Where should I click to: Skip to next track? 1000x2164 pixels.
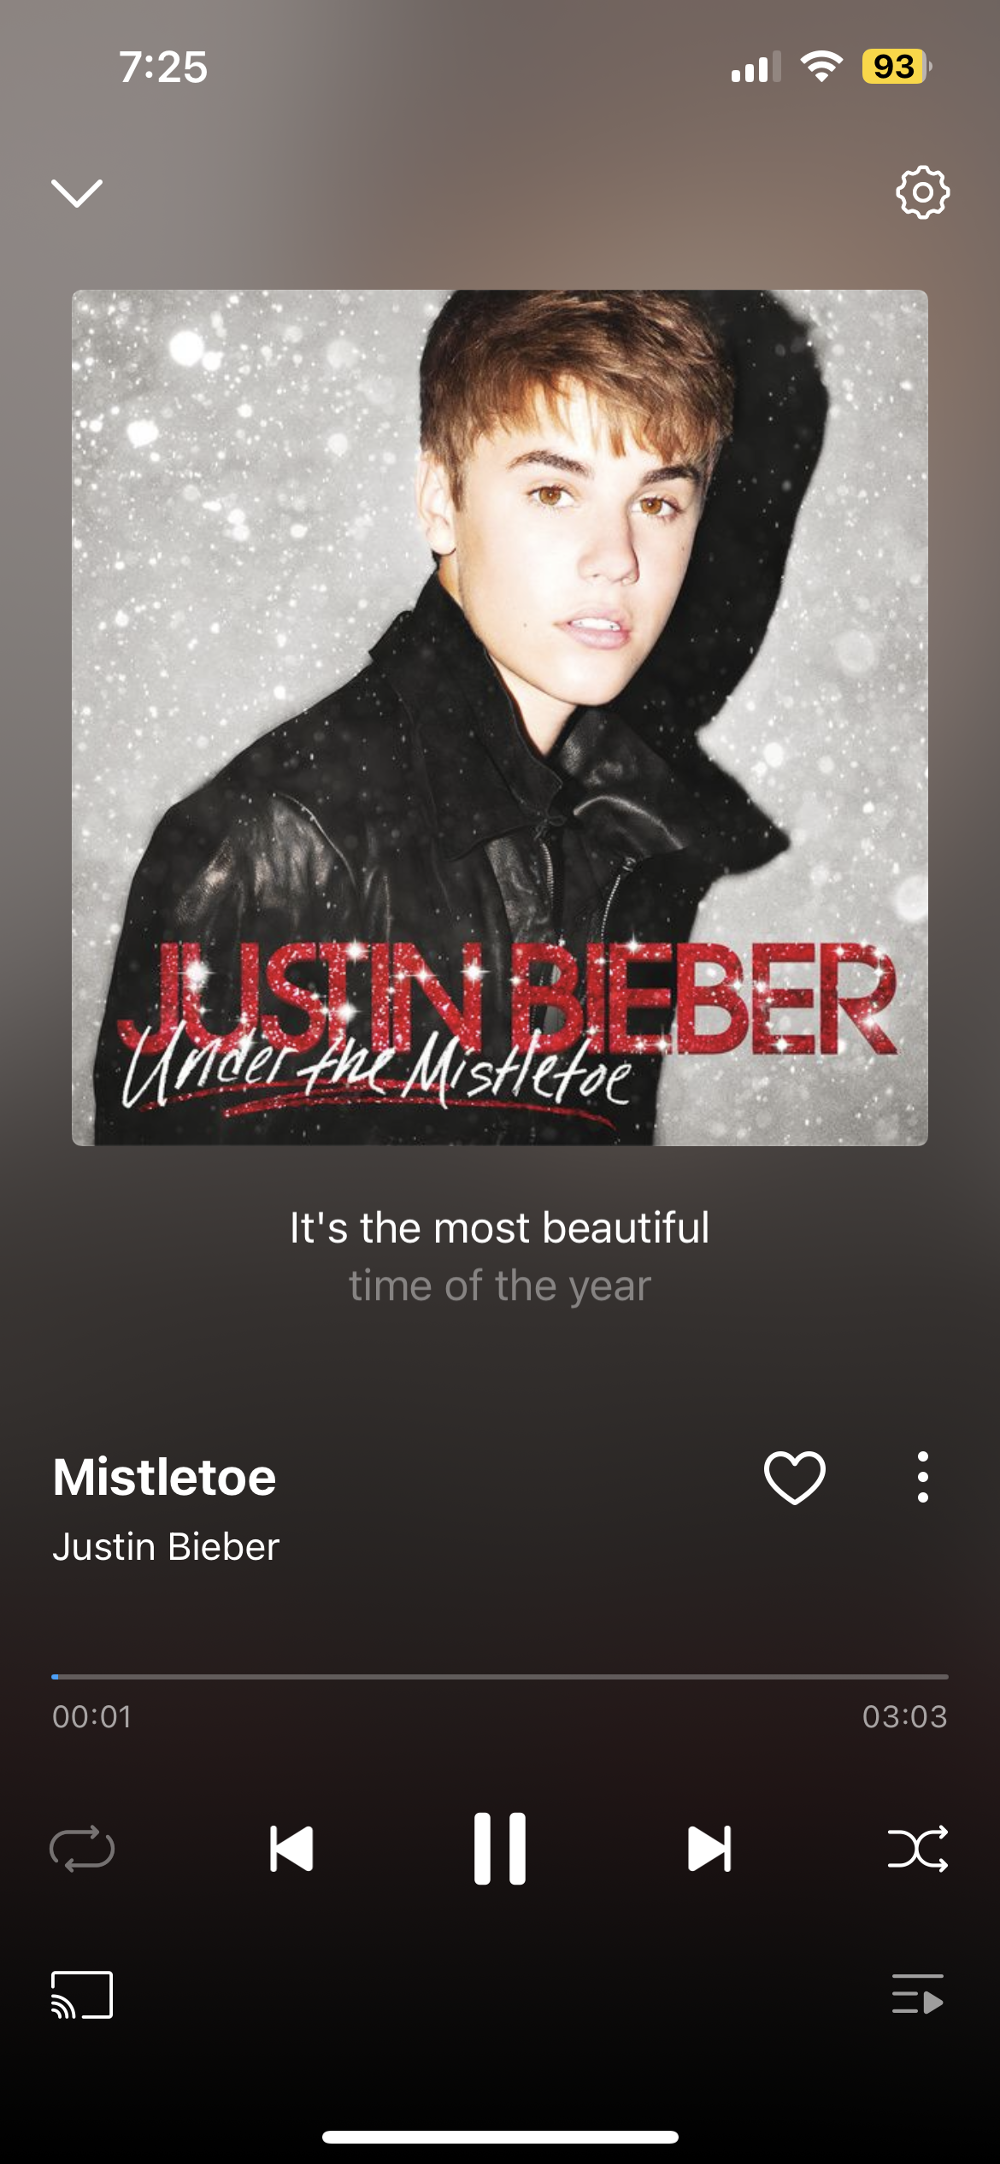709,1848
